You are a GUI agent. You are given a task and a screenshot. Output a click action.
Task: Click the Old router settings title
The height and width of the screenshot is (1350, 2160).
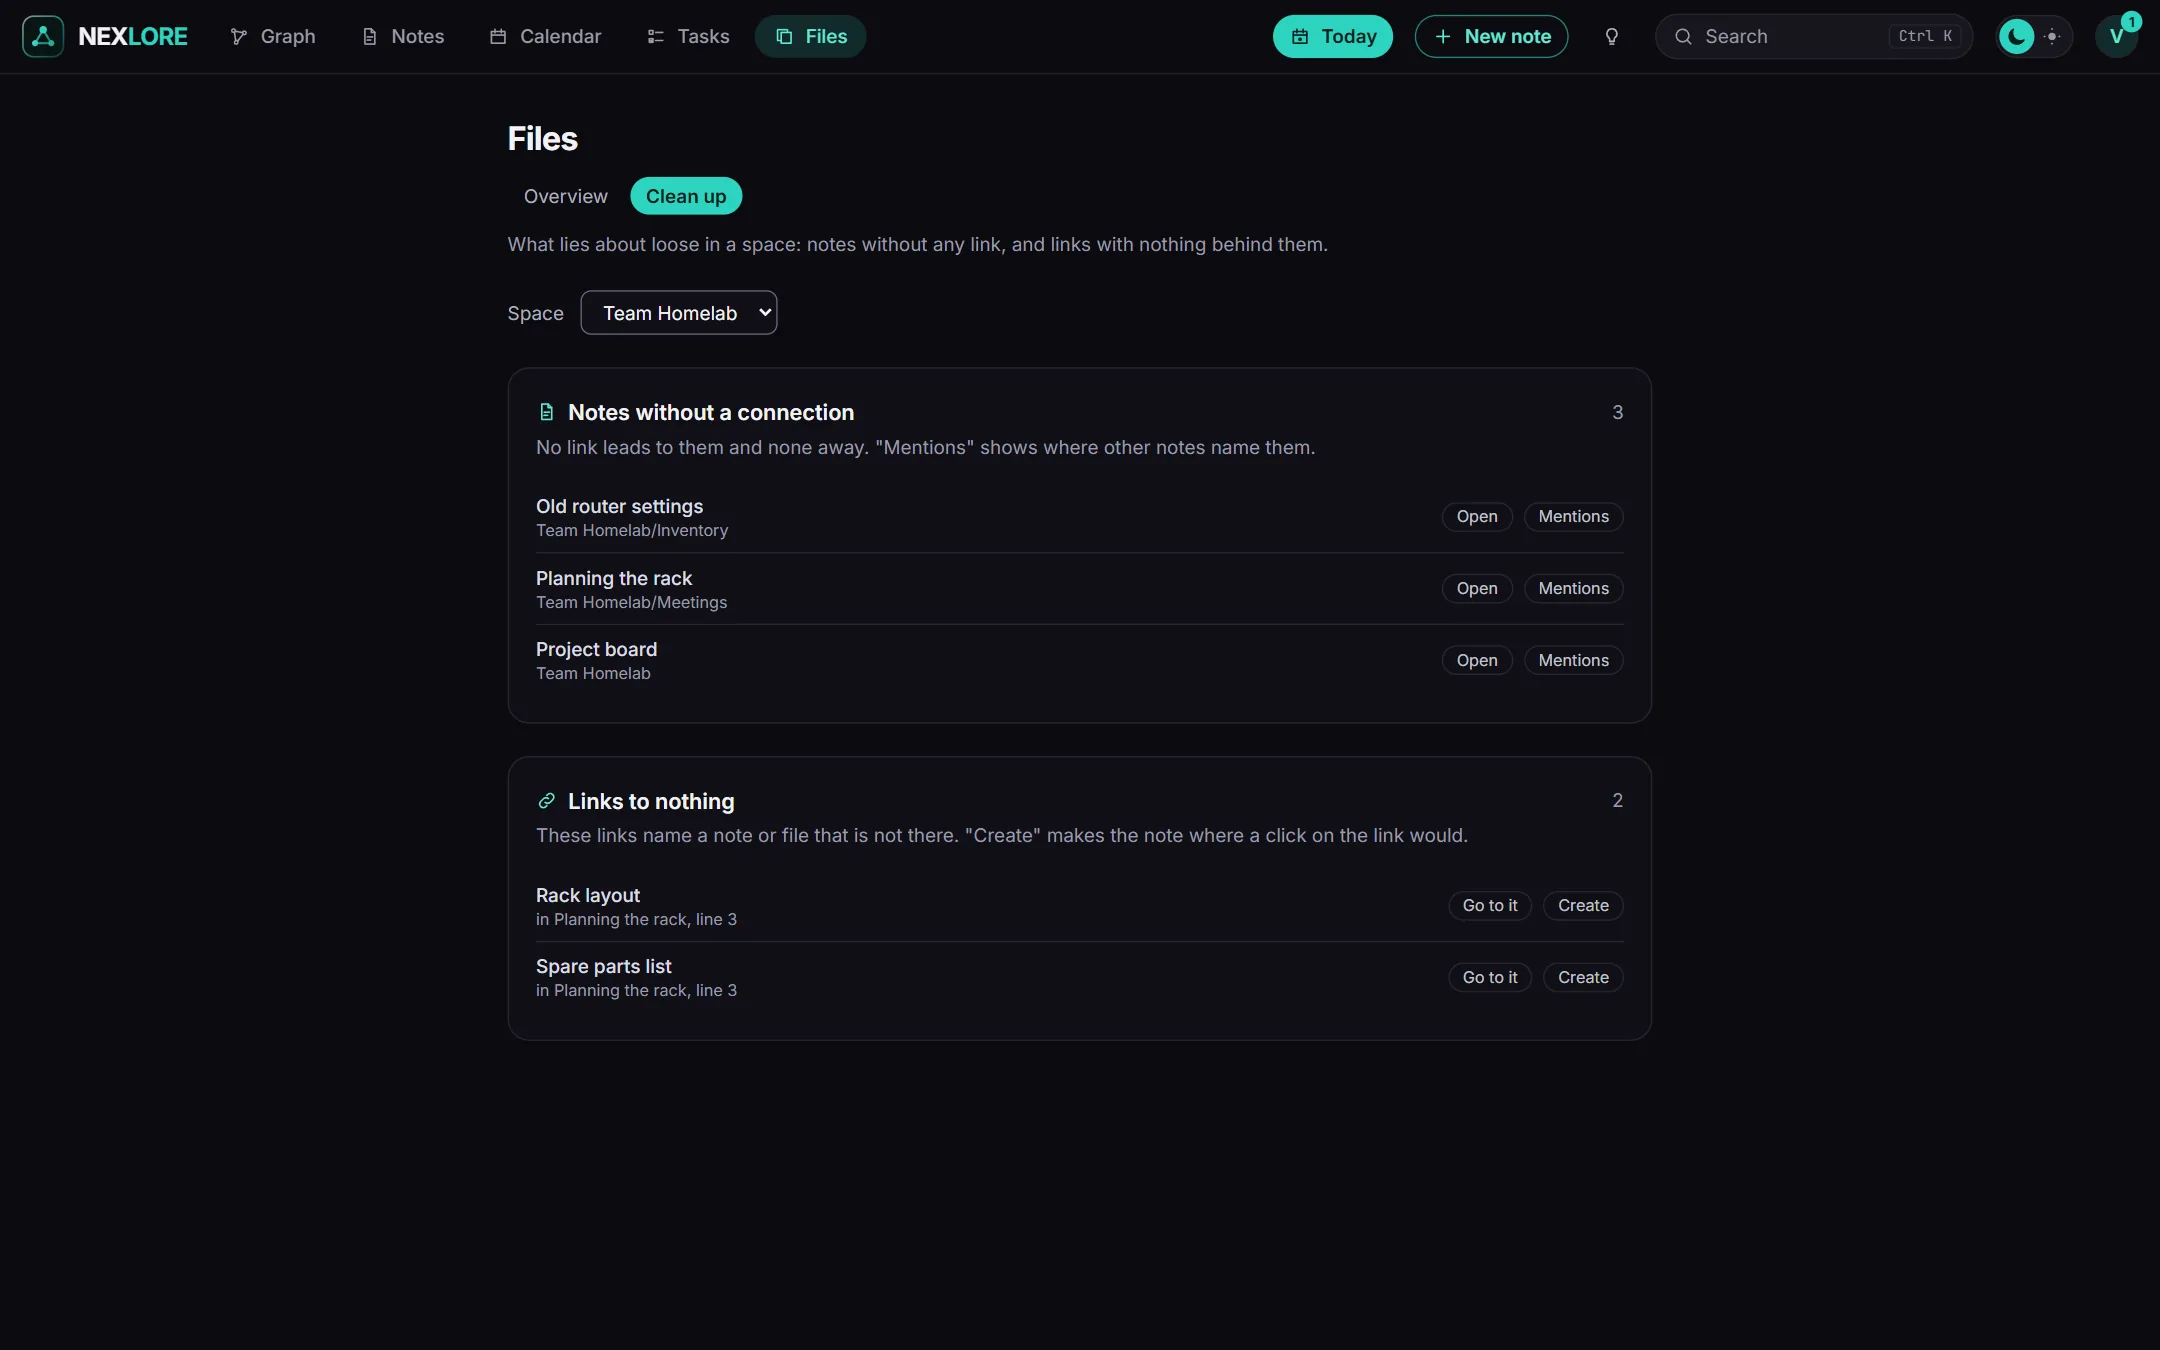619,506
